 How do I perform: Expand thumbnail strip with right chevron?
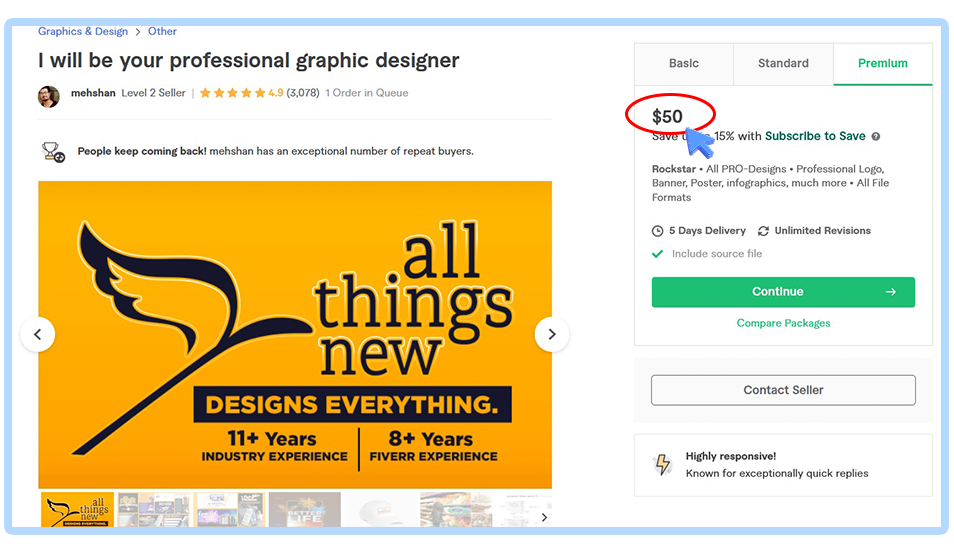544,517
